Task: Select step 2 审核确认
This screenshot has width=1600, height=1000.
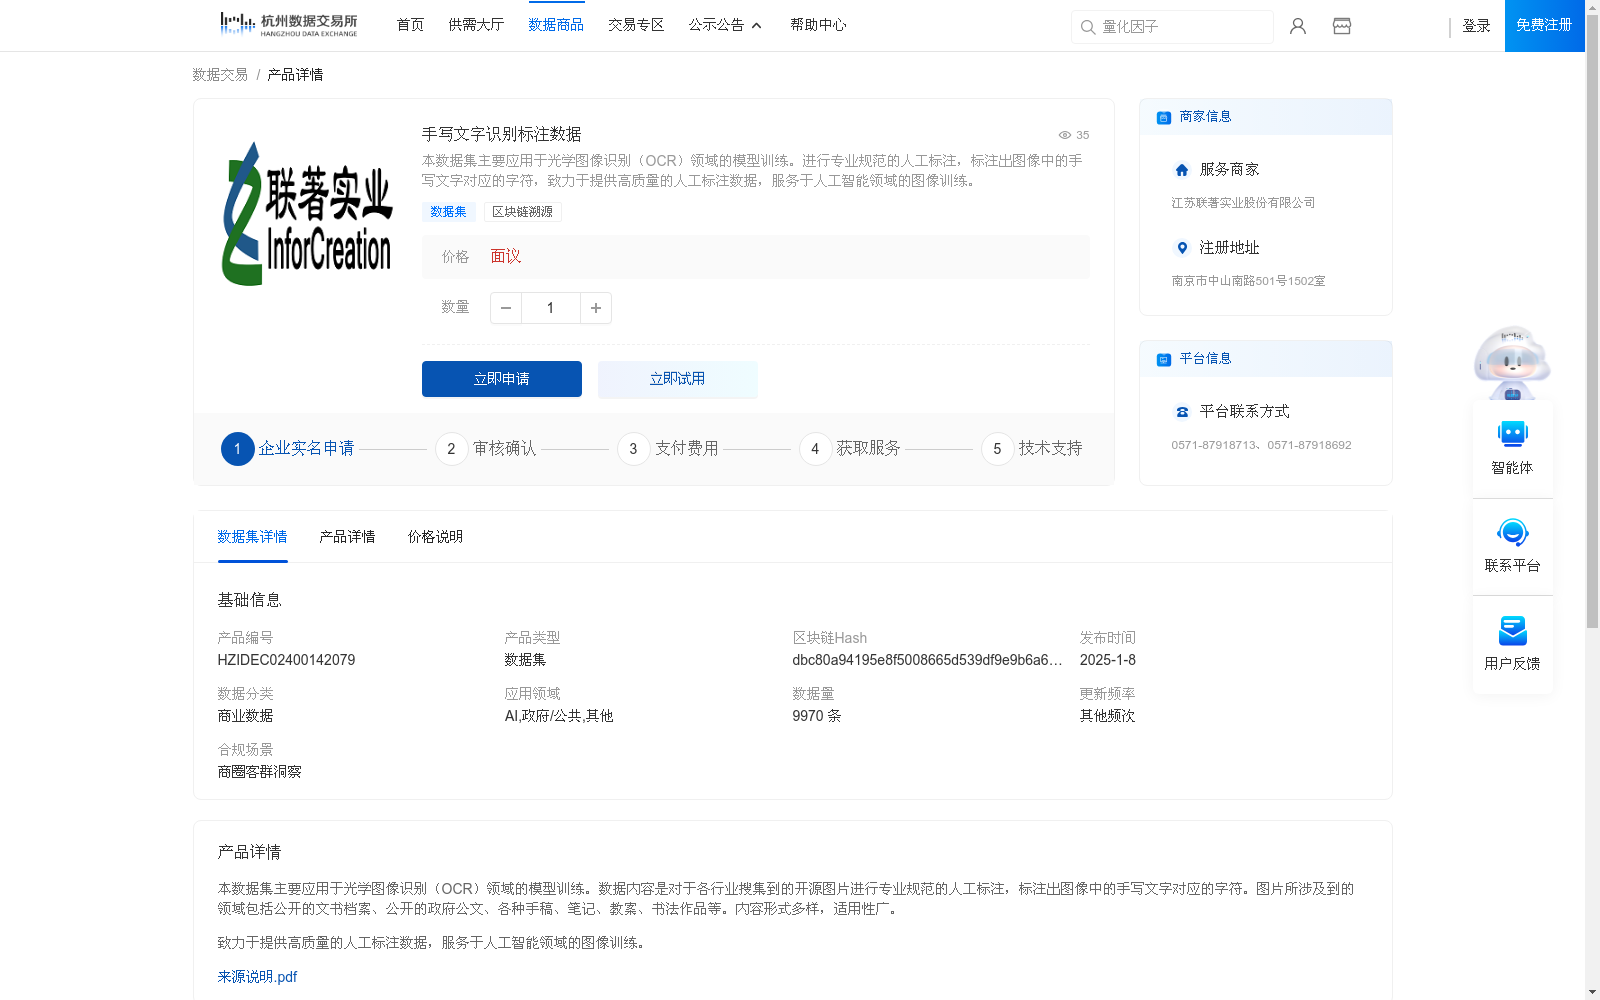Action: pos(486,449)
